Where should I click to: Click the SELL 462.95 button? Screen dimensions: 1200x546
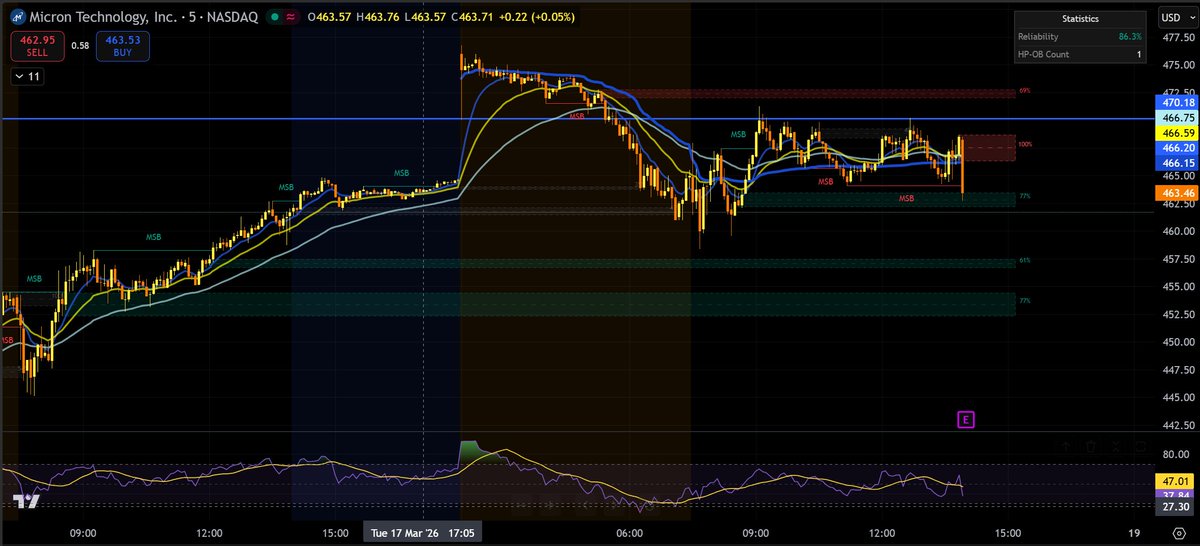pos(37,46)
